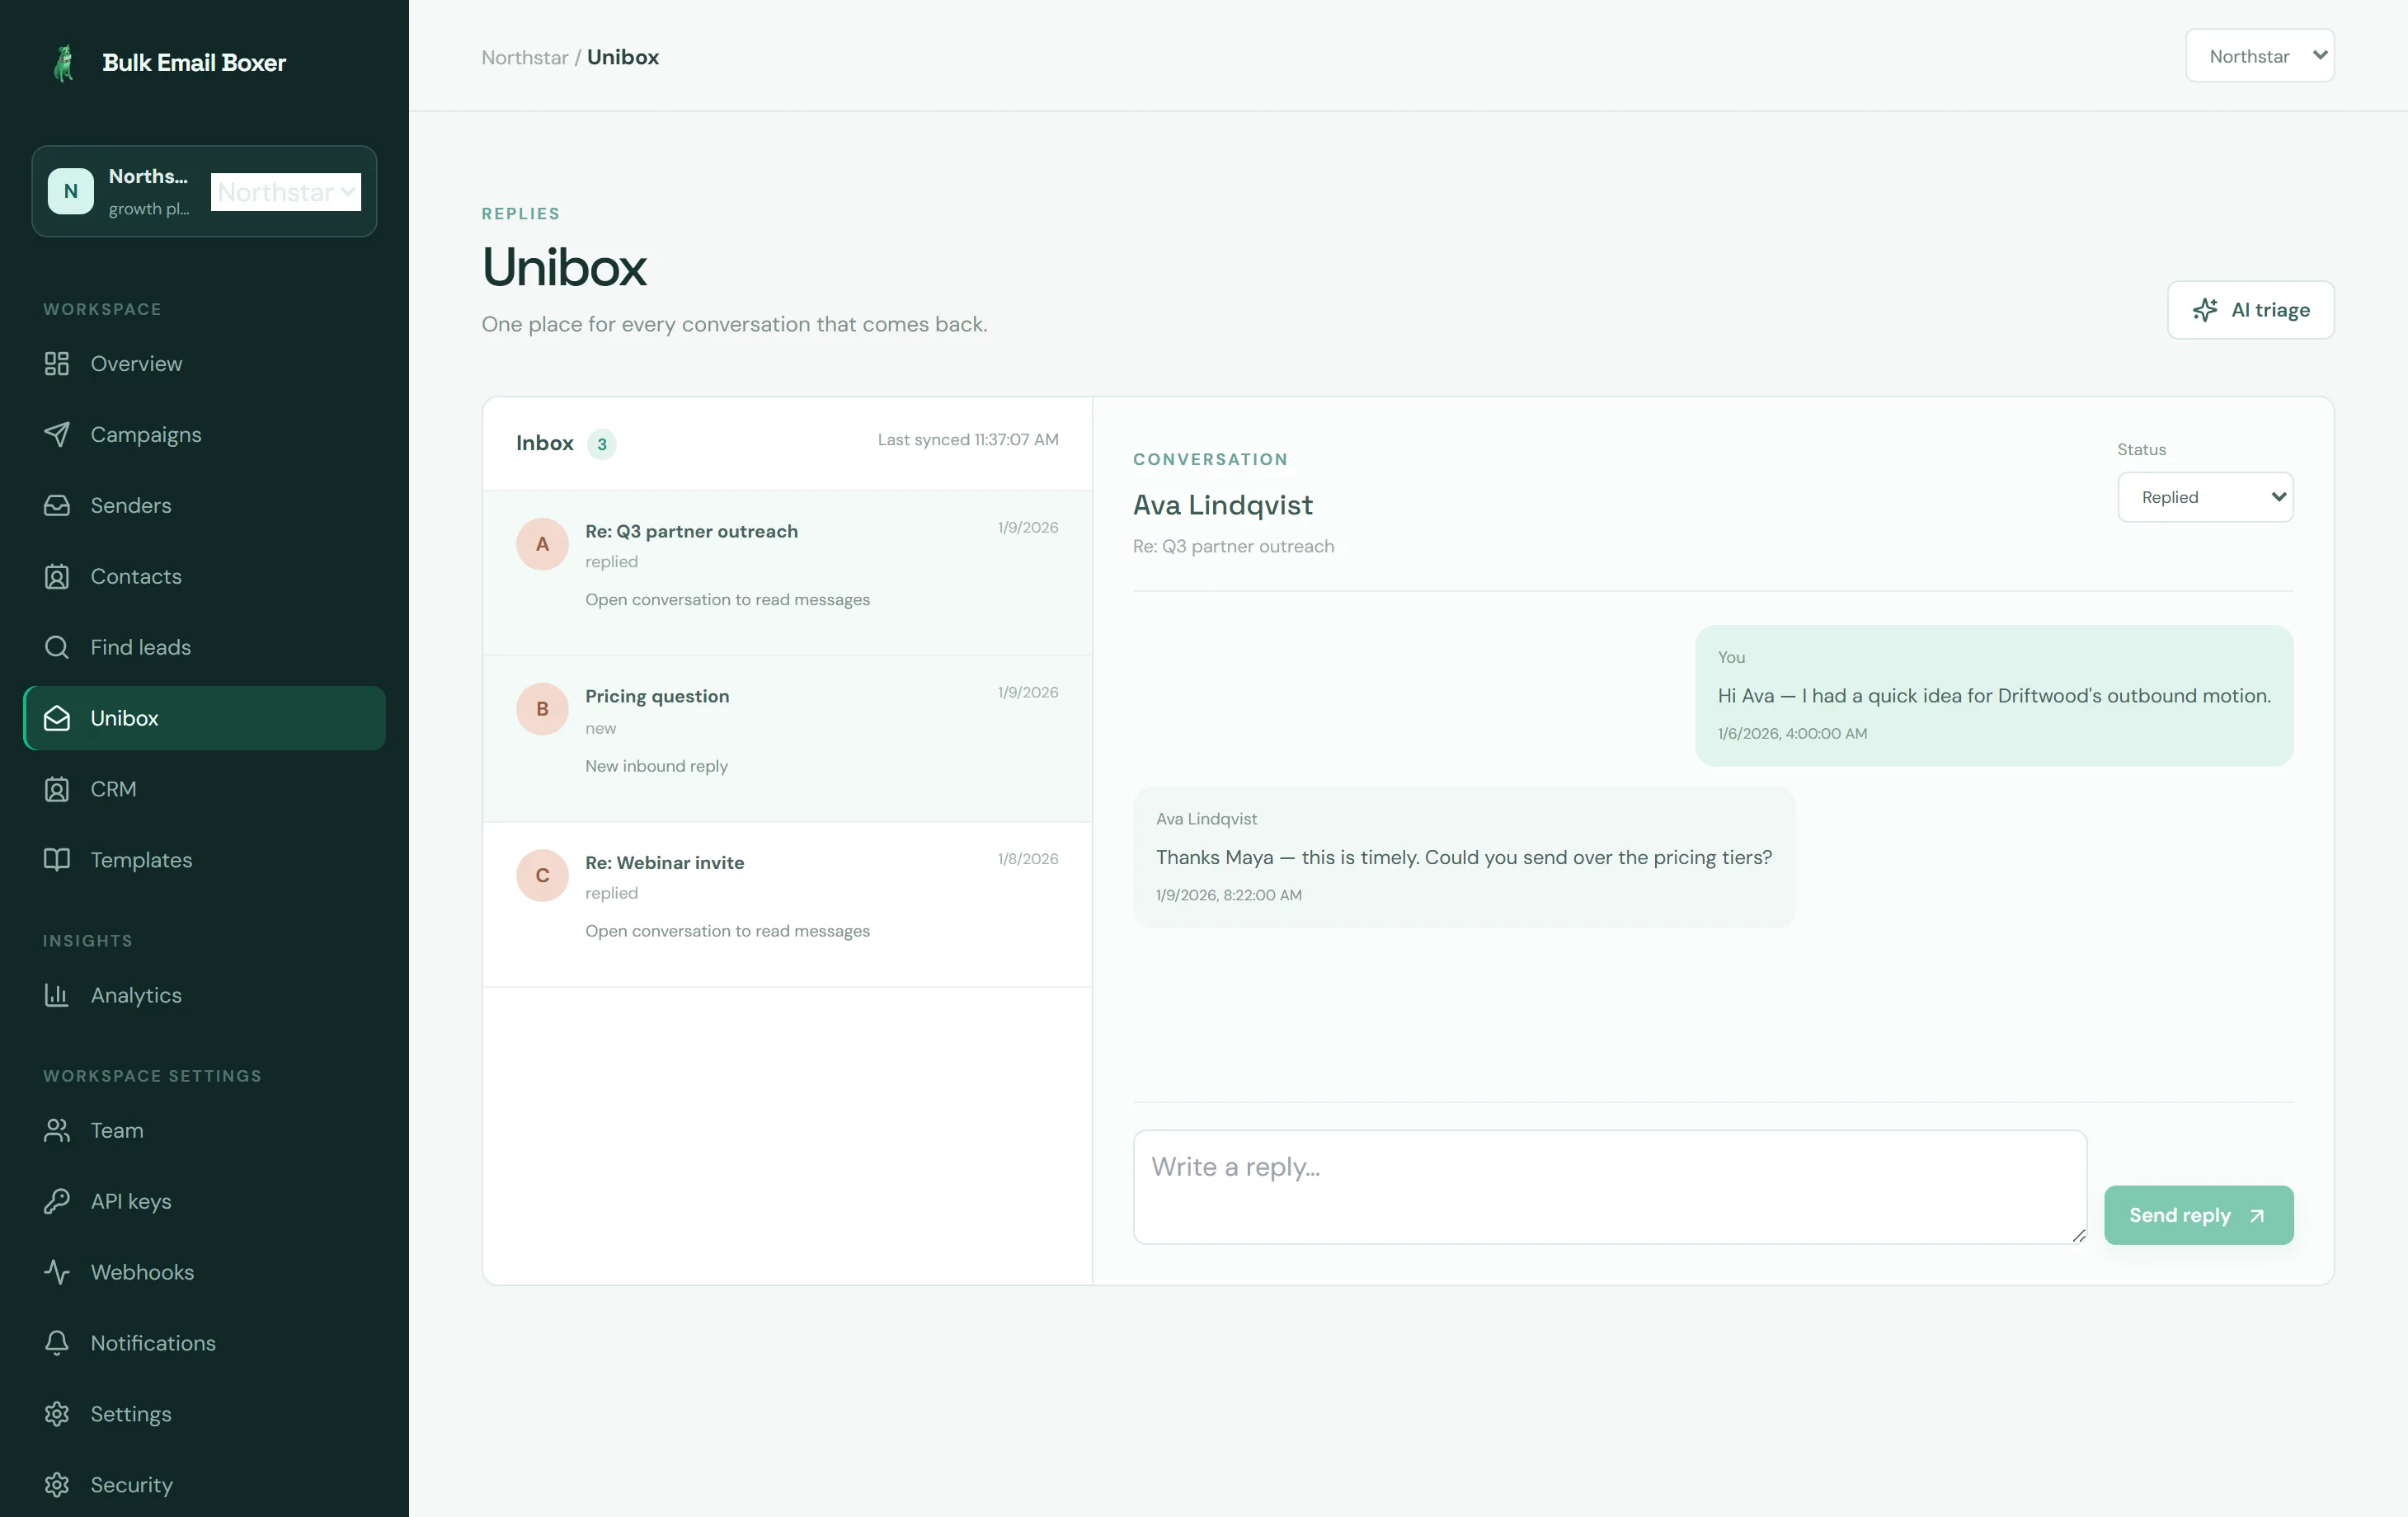Click the avatar letter A in inbox
This screenshot has height=1517, width=2408.
coord(542,544)
